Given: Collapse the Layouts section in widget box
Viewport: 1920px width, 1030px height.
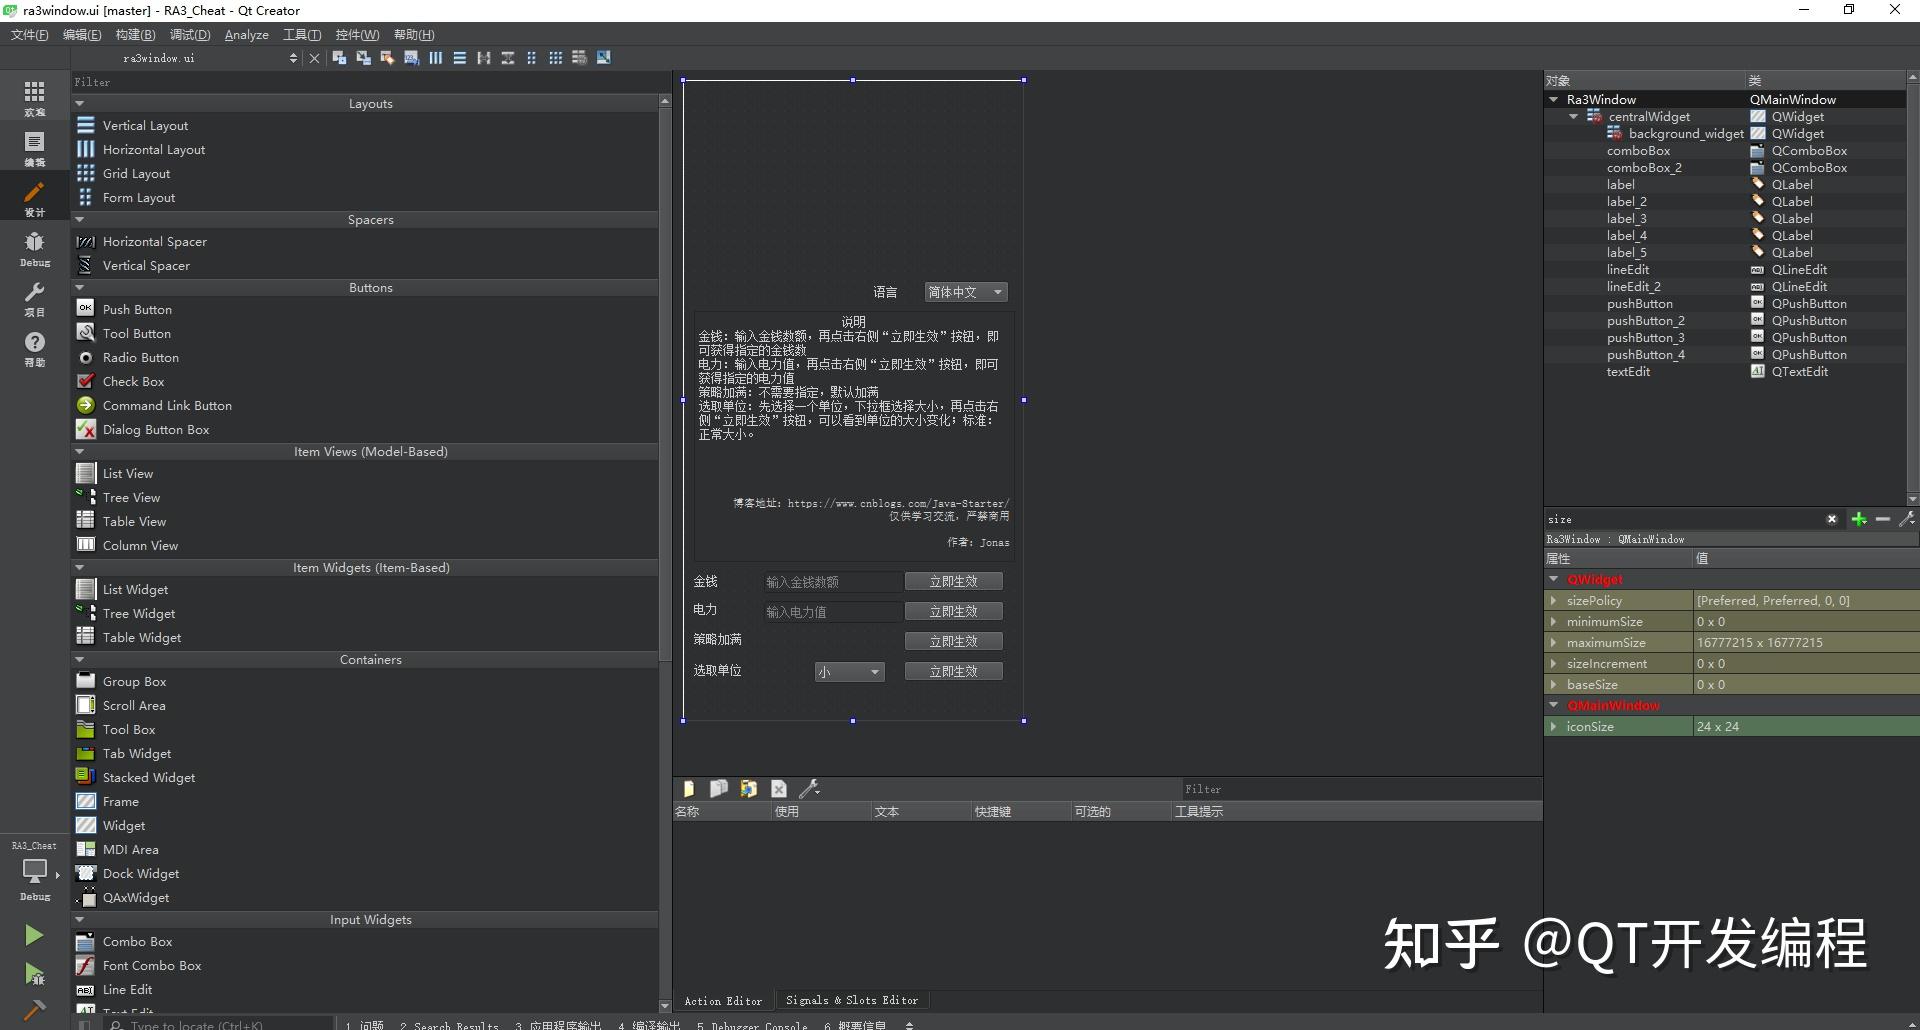Looking at the screenshot, I should coord(80,102).
